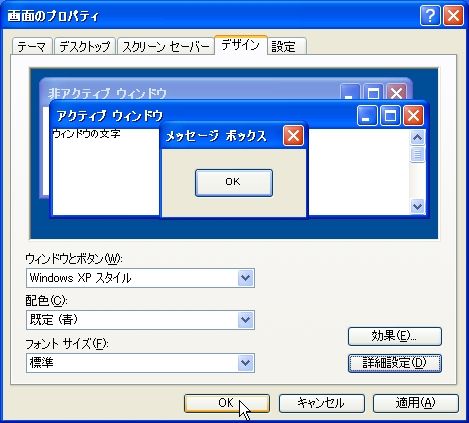Click the close icon on メッセージ ボックス preview
The width and height of the screenshot is (469, 423).
[x=293, y=136]
